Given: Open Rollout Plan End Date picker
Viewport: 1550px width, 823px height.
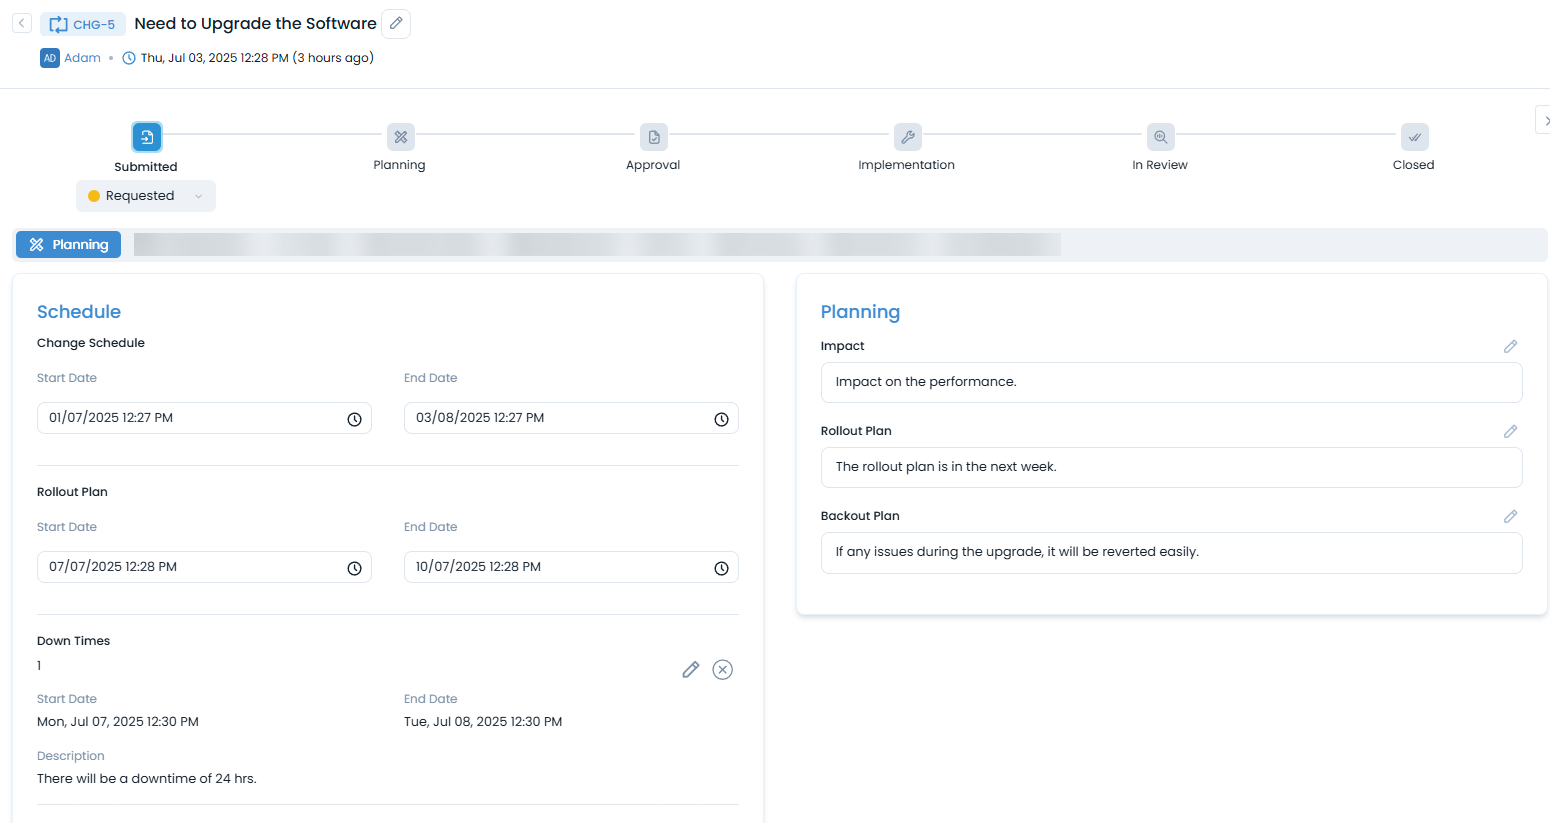Looking at the screenshot, I should coord(721,568).
